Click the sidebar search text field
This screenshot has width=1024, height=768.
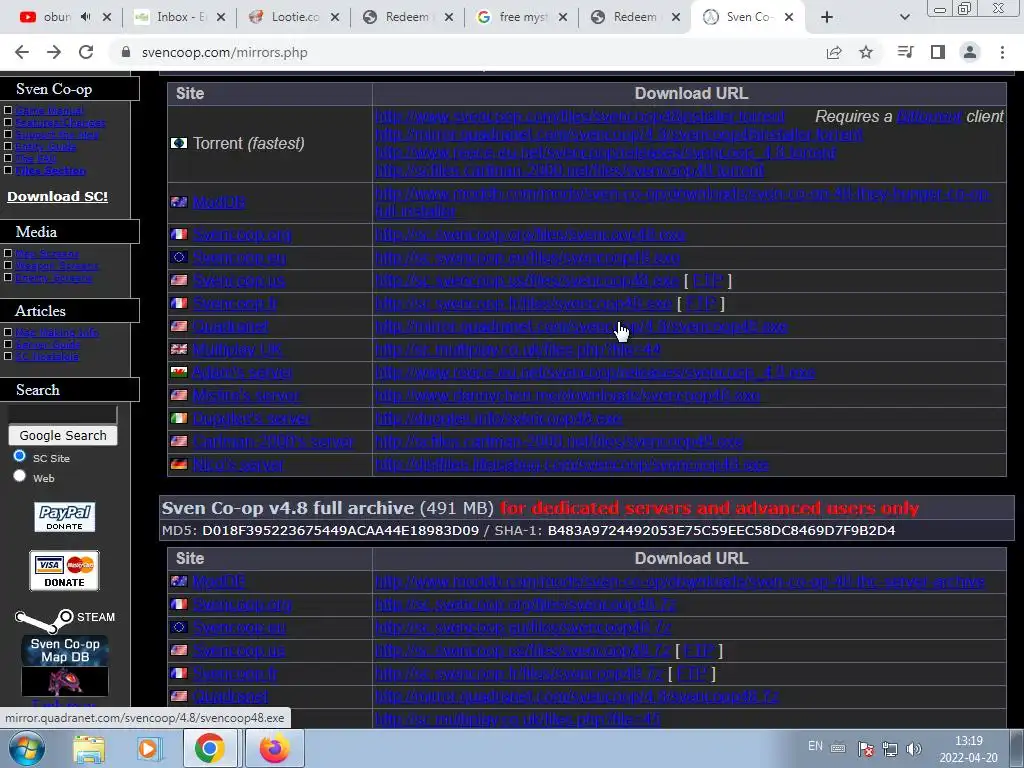(x=63, y=414)
